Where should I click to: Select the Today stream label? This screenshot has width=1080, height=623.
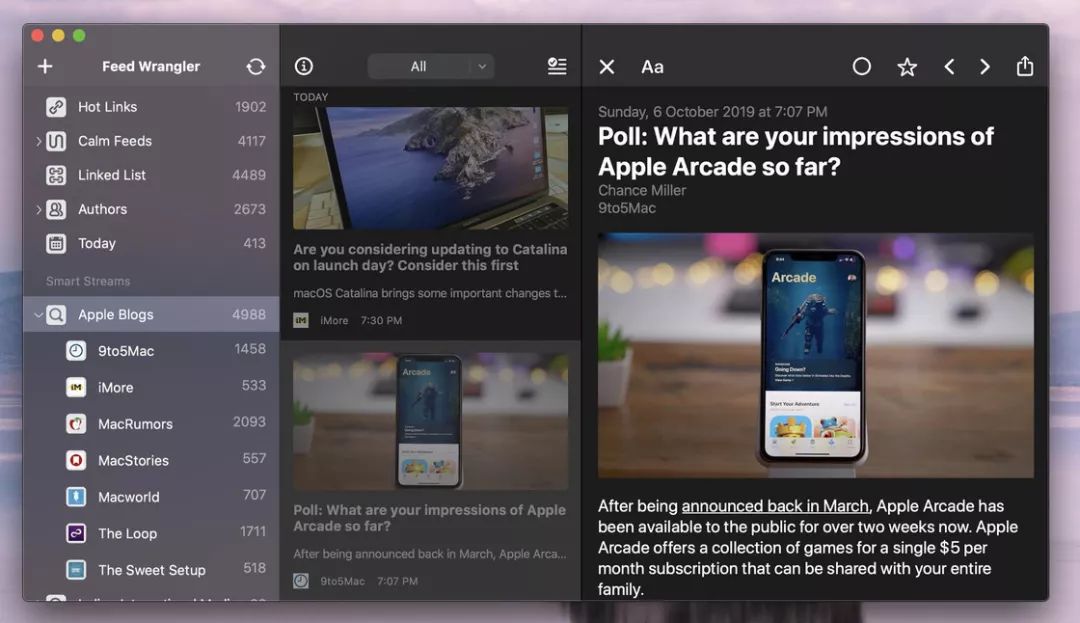tap(96, 243)
